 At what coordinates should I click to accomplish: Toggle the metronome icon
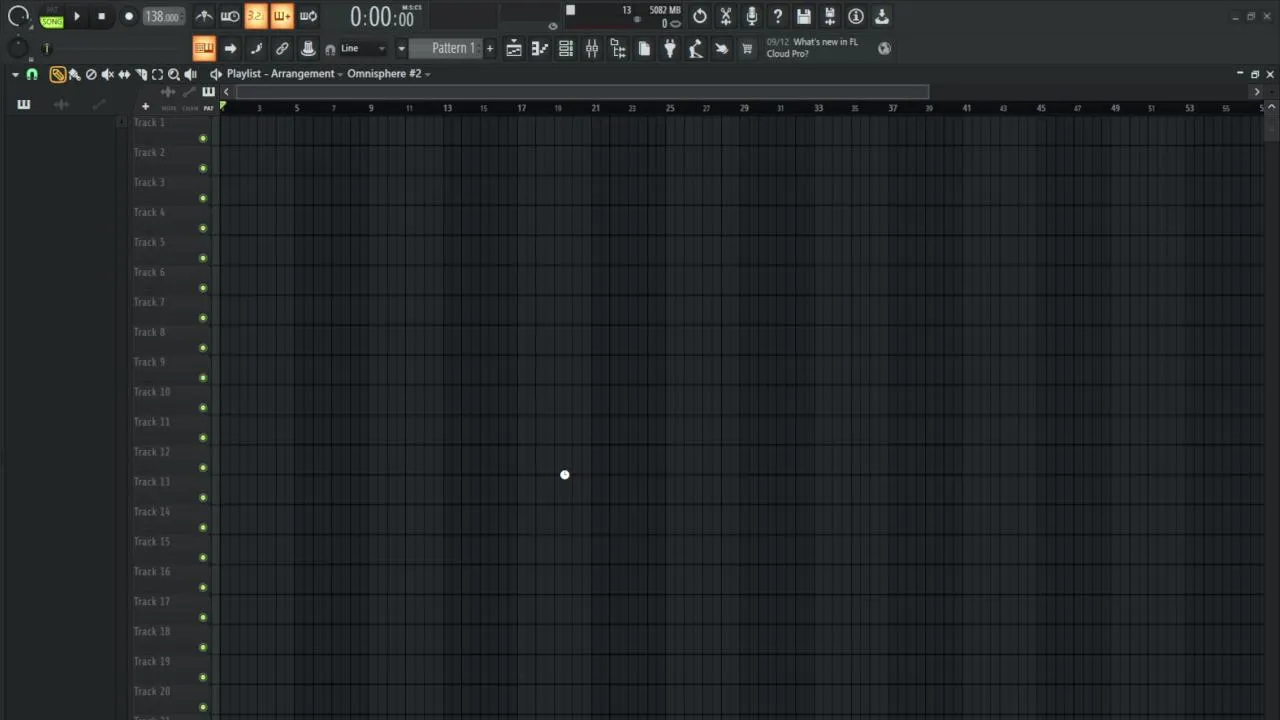[204, 16]
